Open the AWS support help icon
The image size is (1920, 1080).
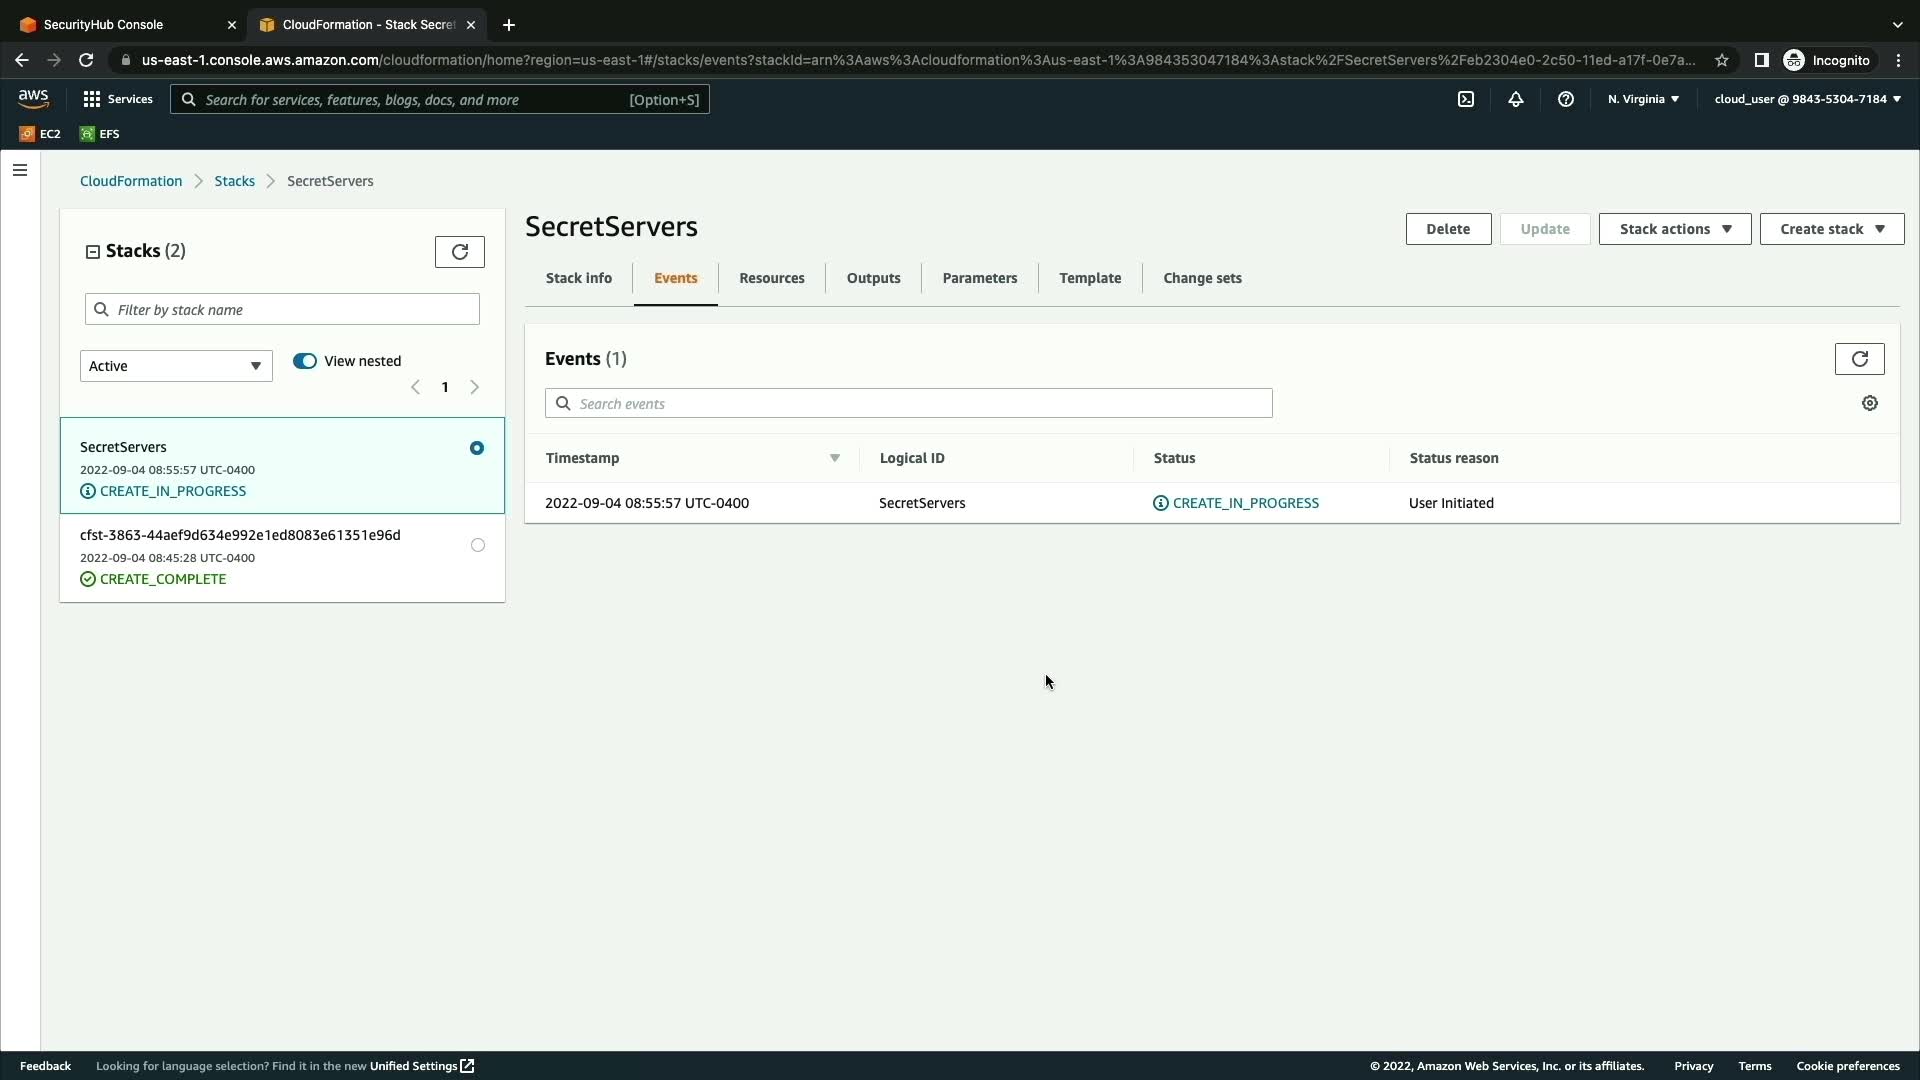1566,99
